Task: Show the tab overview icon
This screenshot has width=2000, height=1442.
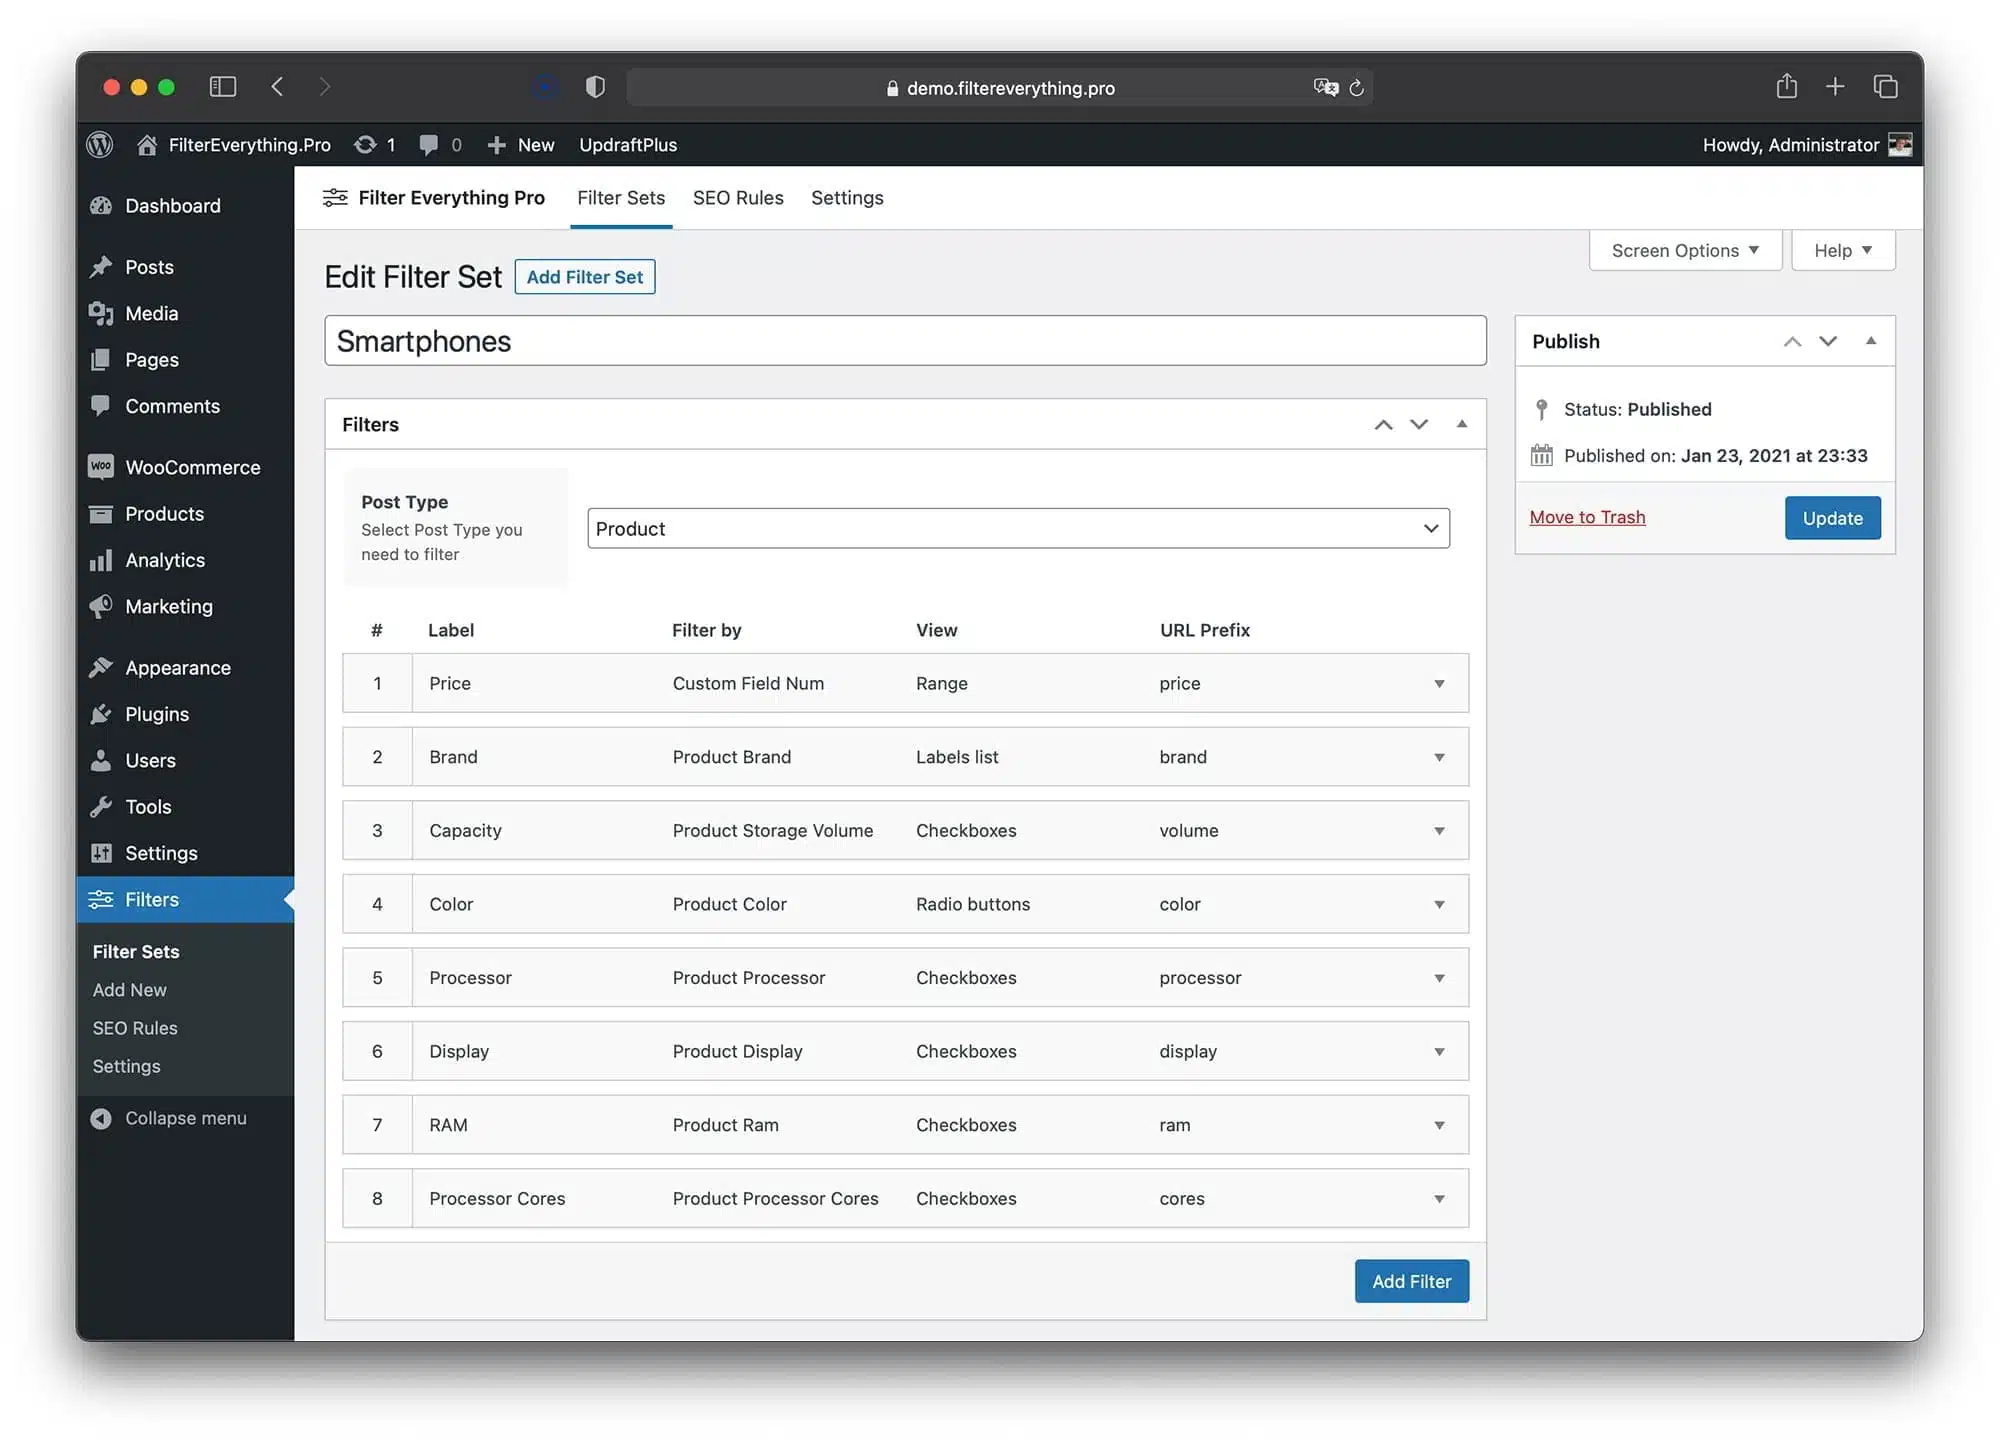Action: tap(1885, 87)
